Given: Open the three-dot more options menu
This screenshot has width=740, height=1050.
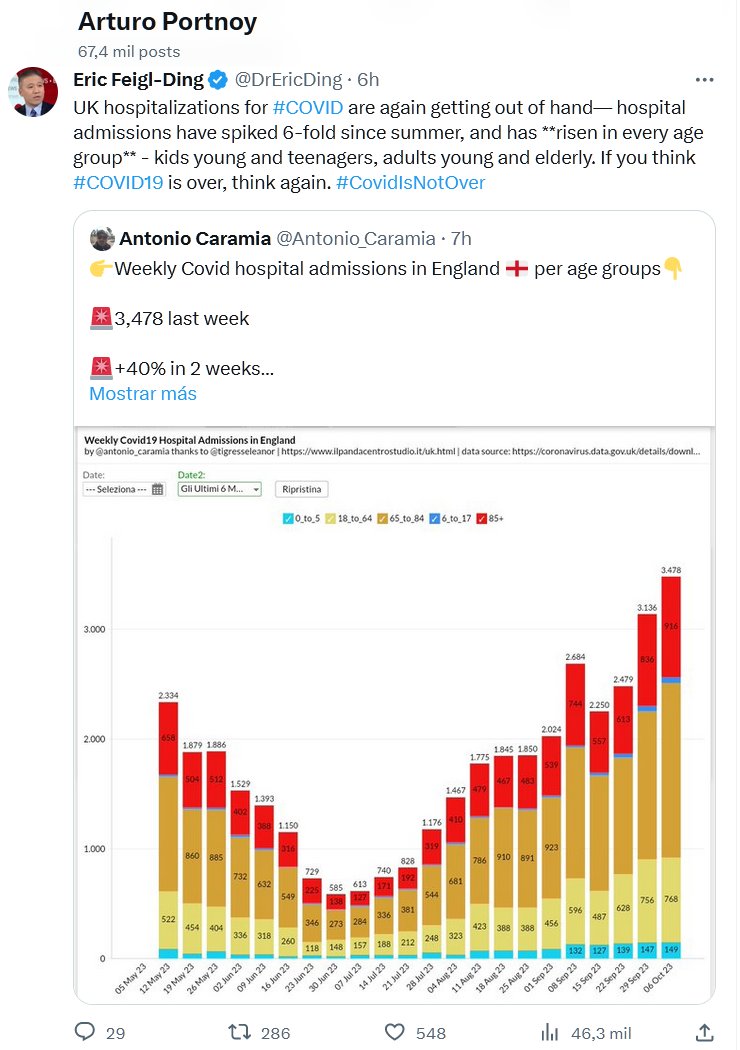Looking at the screenshot, I should [x=704, y=80].
